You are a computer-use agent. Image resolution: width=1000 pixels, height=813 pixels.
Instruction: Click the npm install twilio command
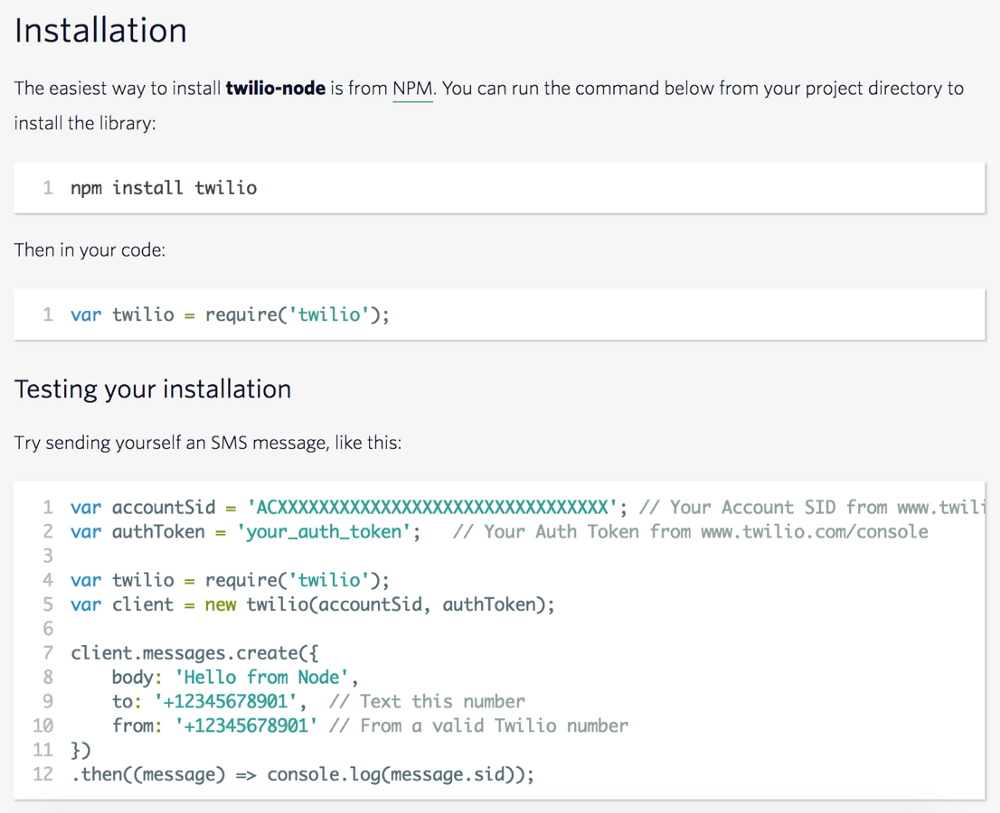(163, 187)
